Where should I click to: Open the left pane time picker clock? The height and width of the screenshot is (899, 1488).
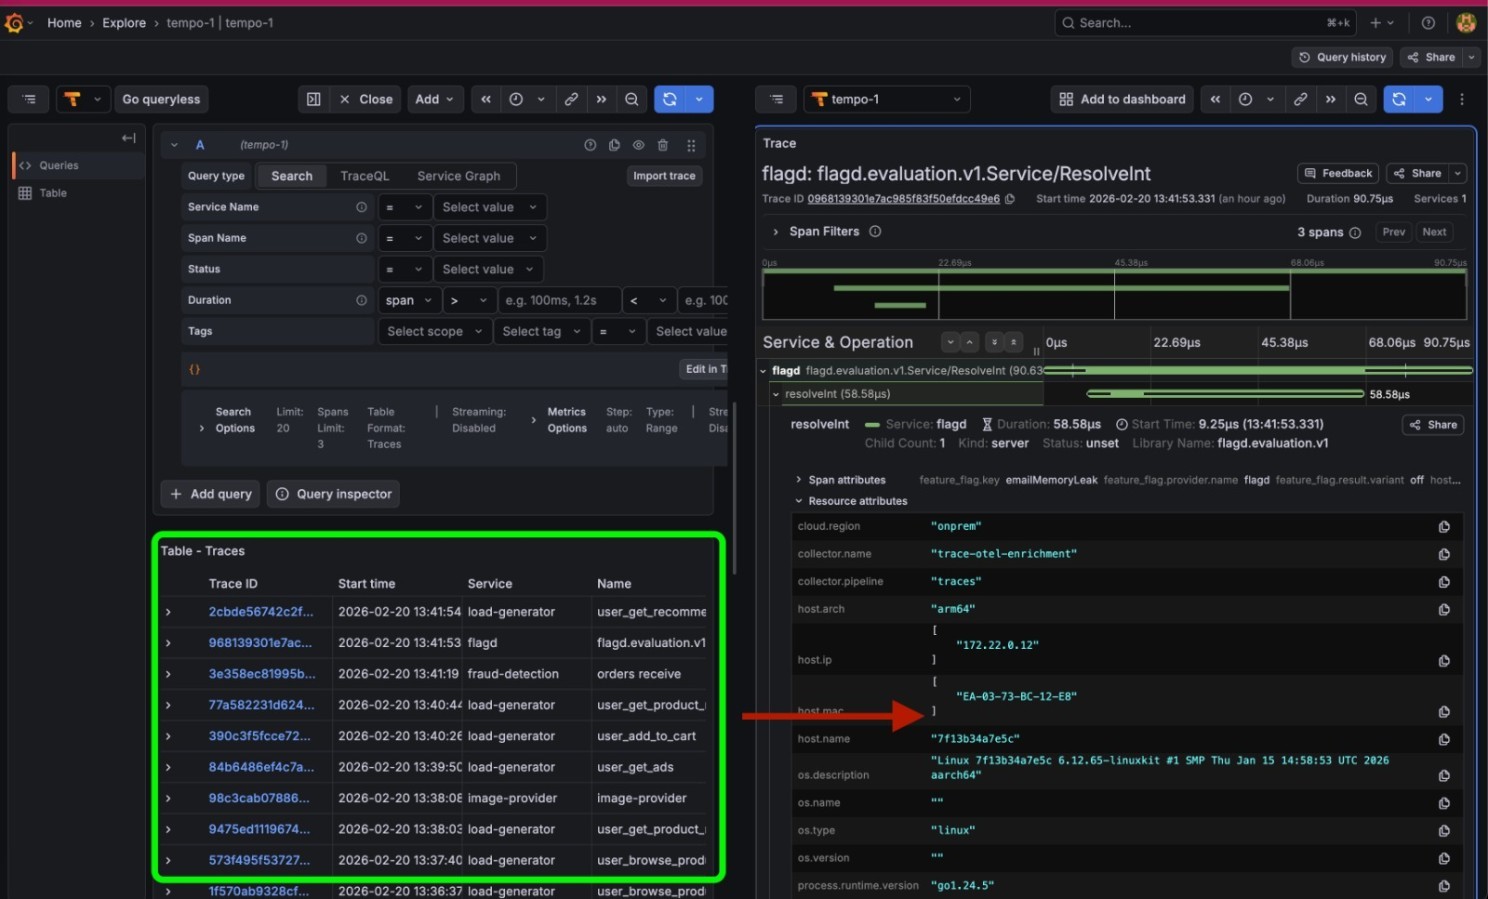516,99
